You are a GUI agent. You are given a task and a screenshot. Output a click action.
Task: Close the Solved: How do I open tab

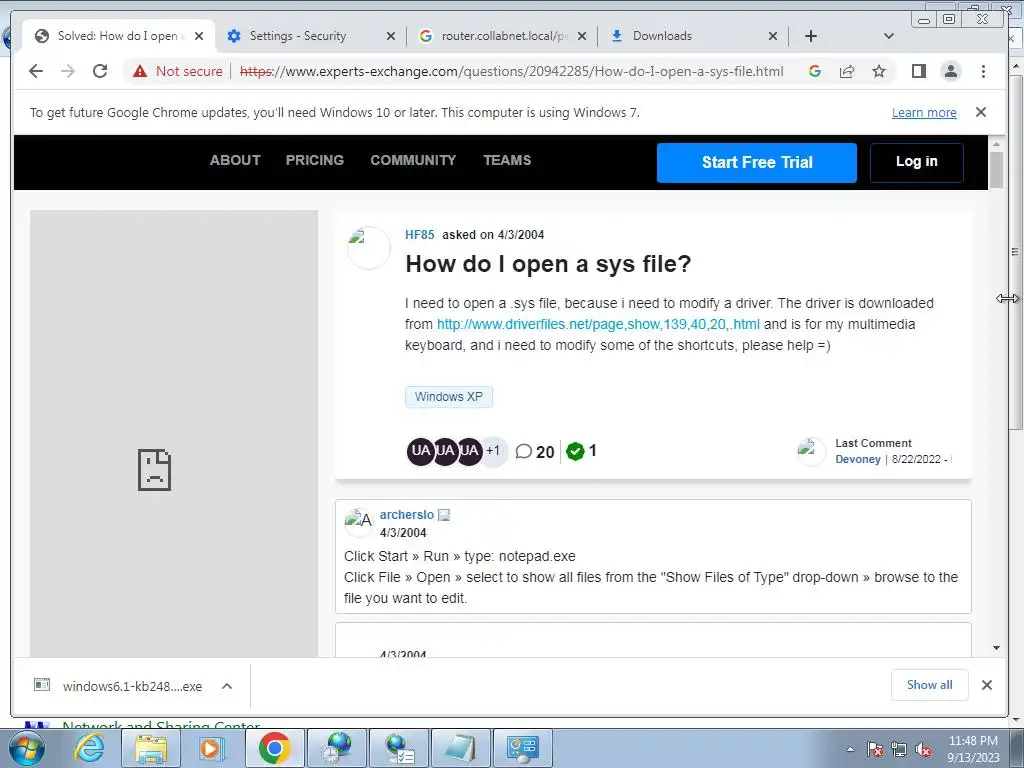pyautogui.click(x=199, y=36)
